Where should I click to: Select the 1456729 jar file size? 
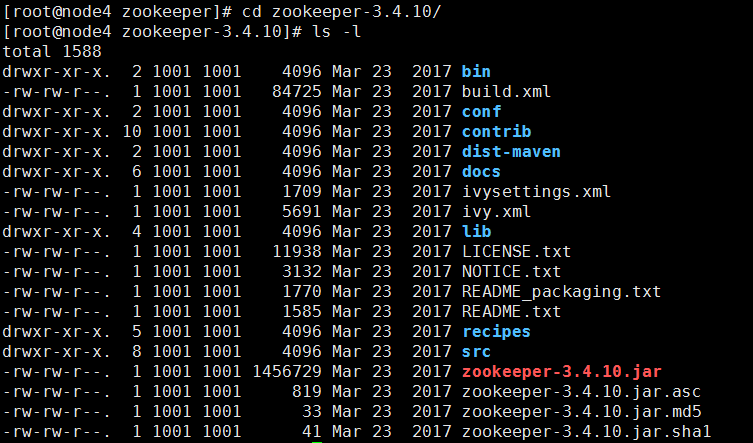(x=287, y=372)
